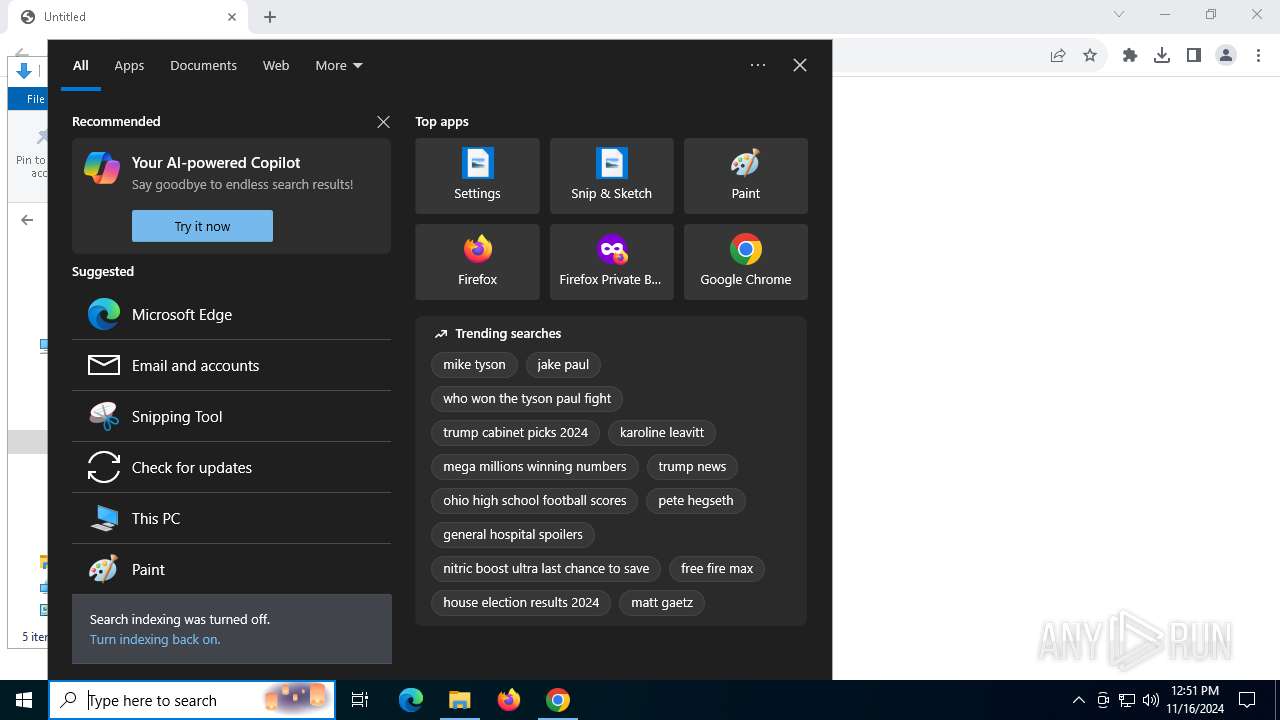Open the search panel's three-dot options menu

tap(758, 65)
